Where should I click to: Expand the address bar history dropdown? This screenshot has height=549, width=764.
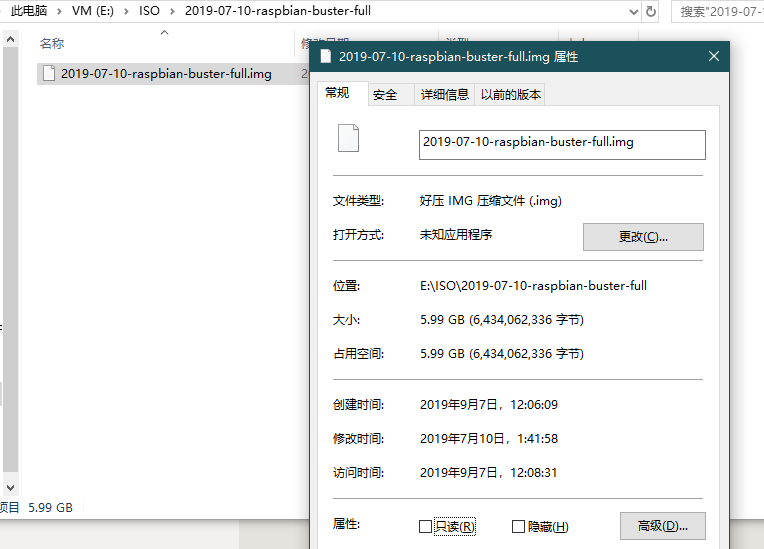(634, 11)
